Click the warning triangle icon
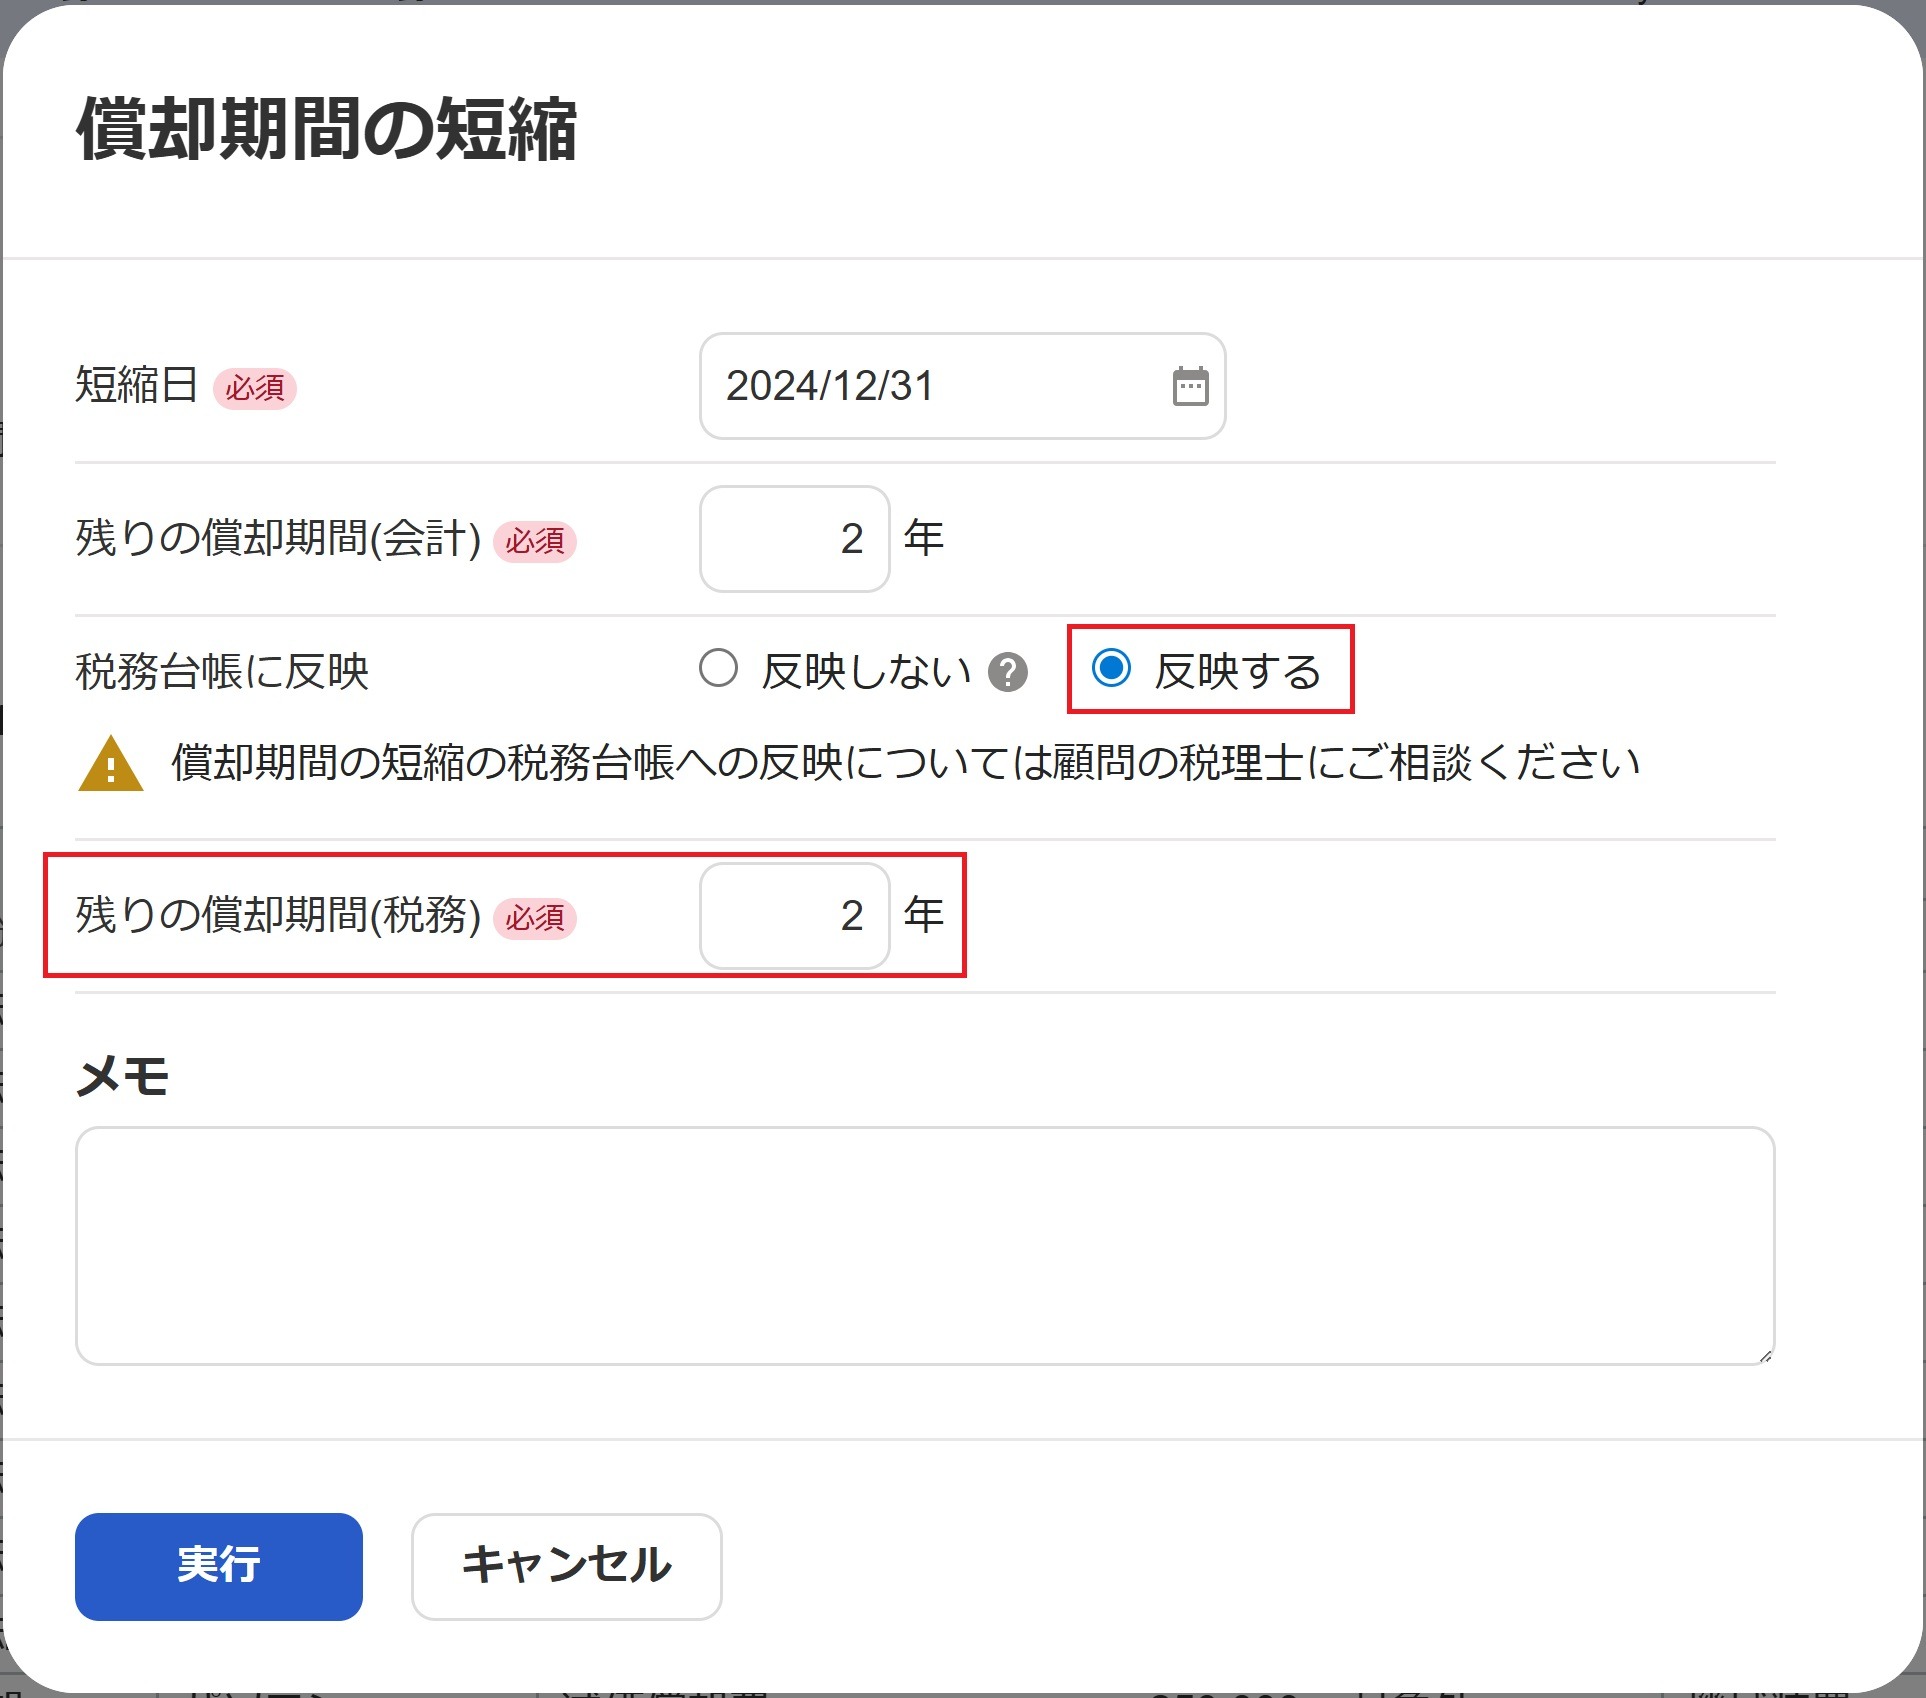The width and height of the screenshot is (1926, 1698). coord(111,764)
